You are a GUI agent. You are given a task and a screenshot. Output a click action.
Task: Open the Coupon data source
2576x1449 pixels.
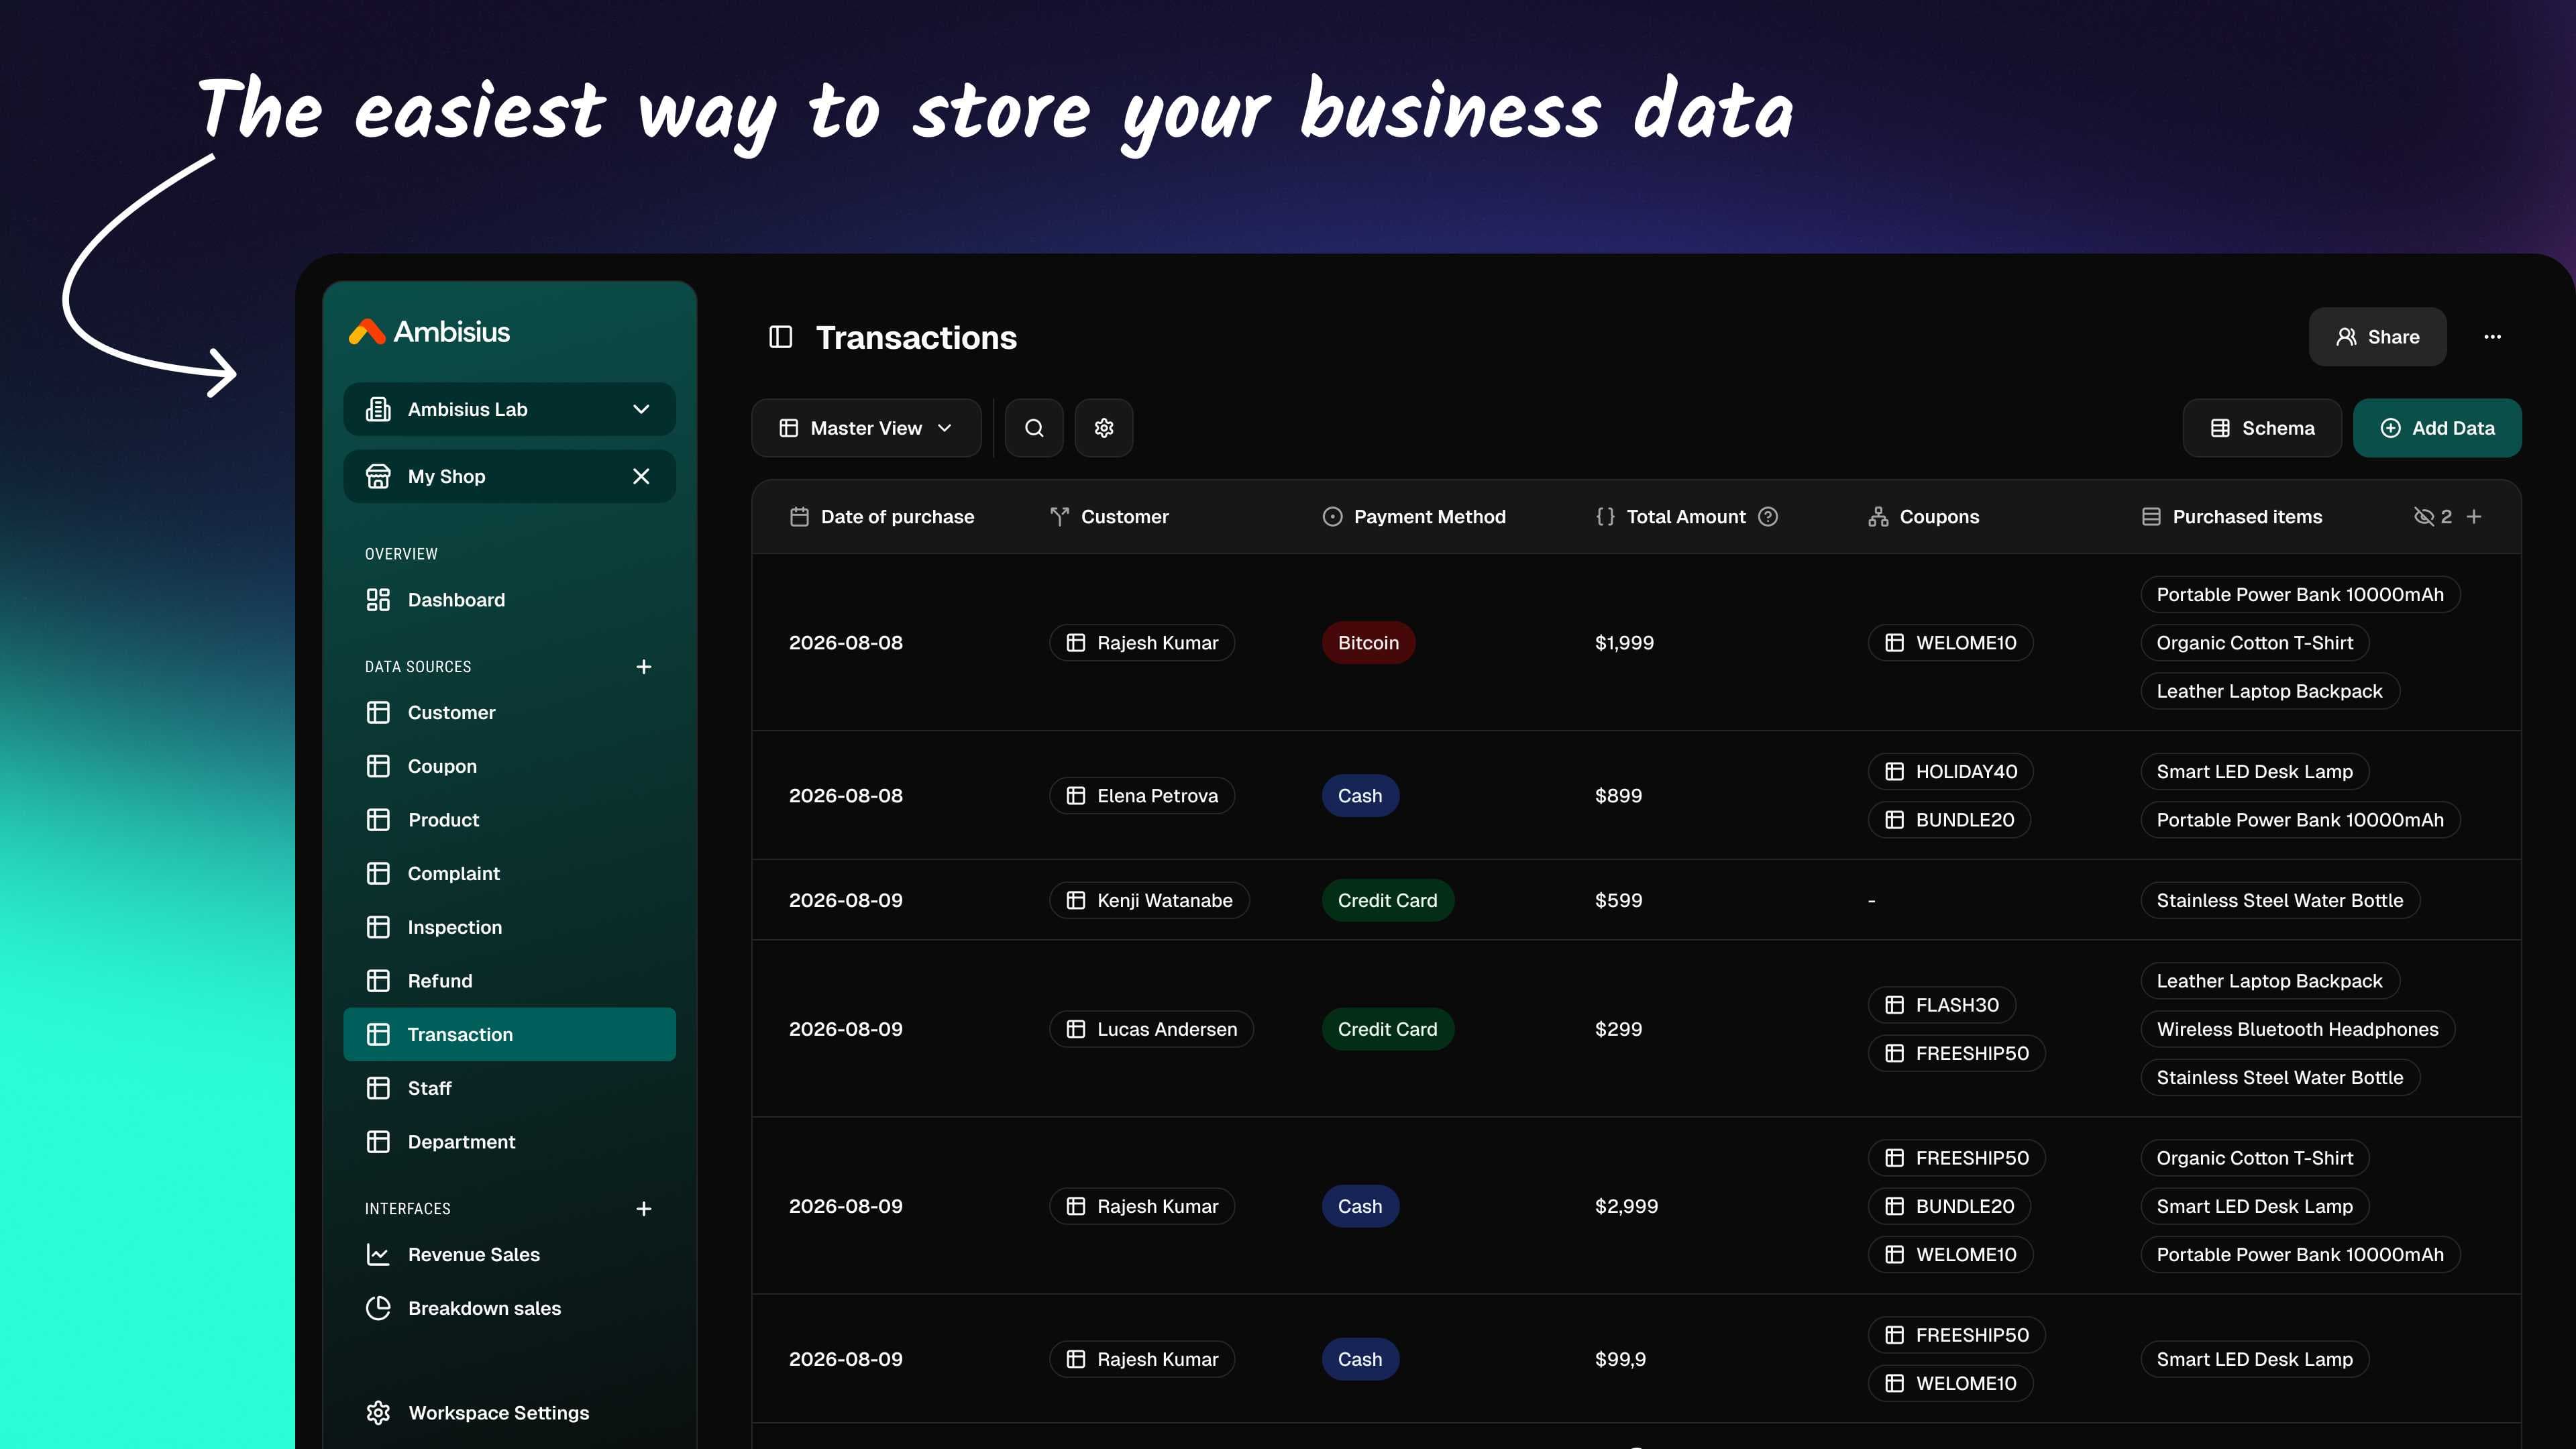pyautogui.click(x=510, y=767)
